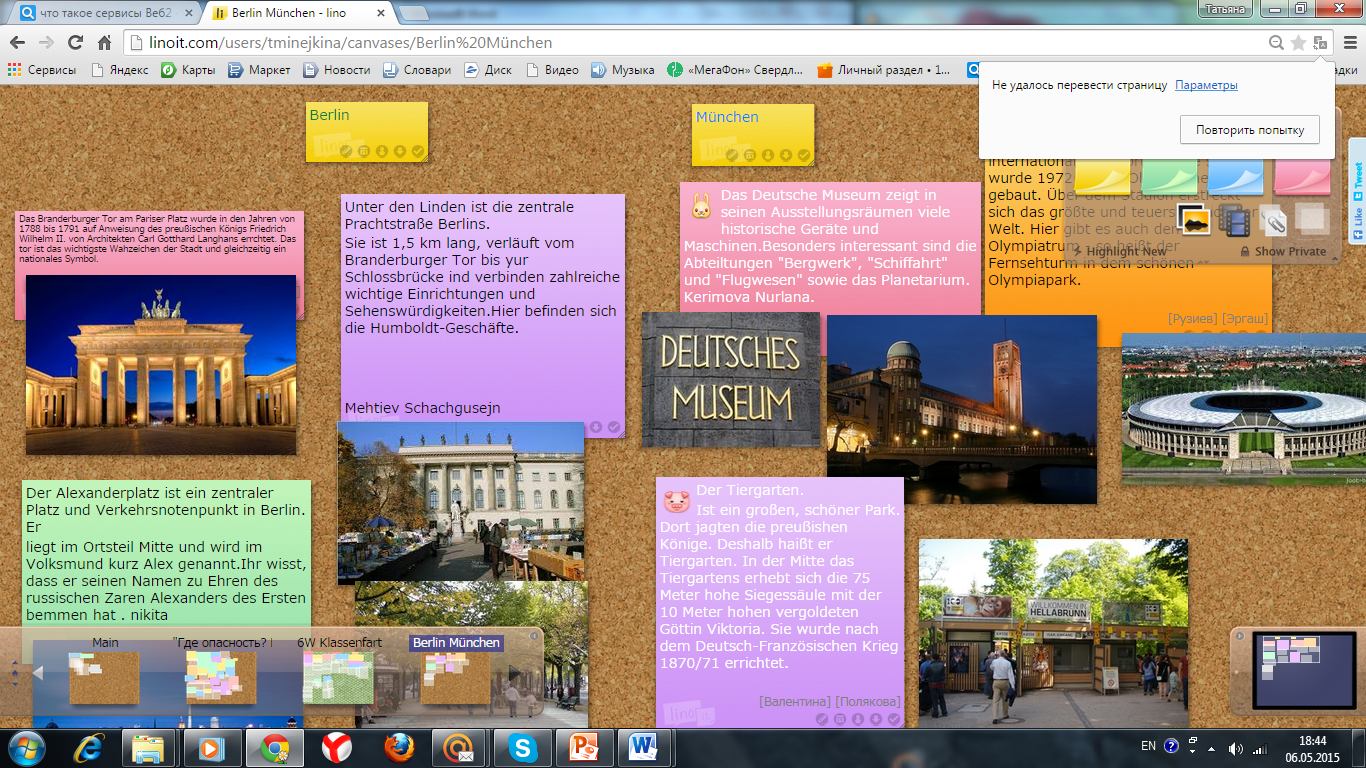Go back with the browser back arrow
This screenshot has height=768, width=1366.
[17, 43]
